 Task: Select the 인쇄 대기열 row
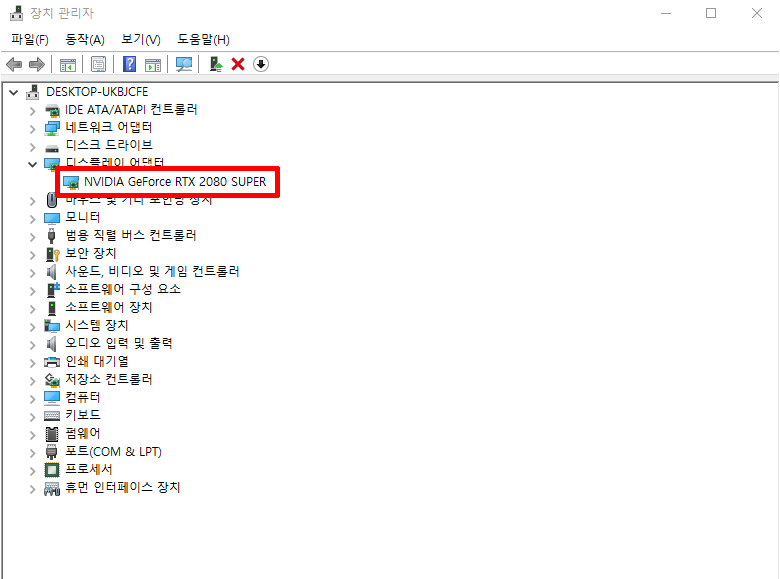(97, 361)
